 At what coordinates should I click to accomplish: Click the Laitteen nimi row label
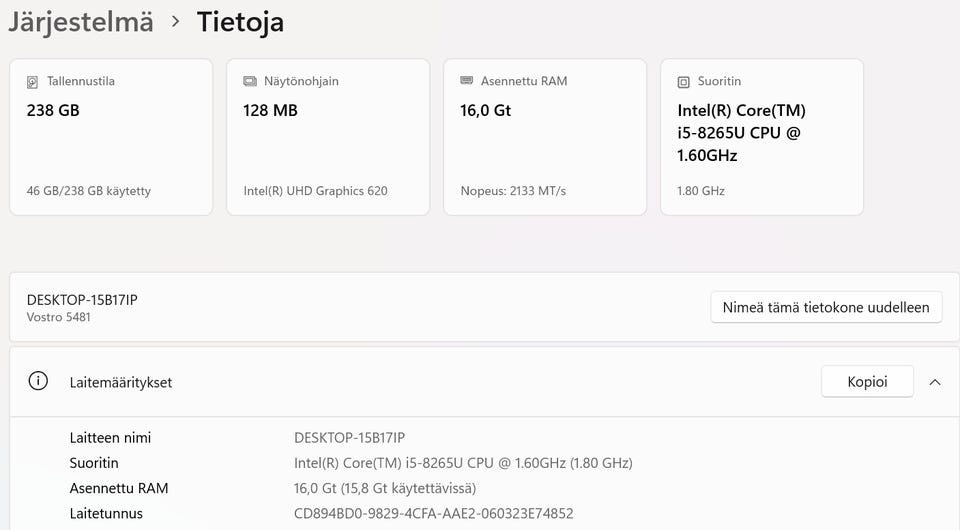pos(110,438)
